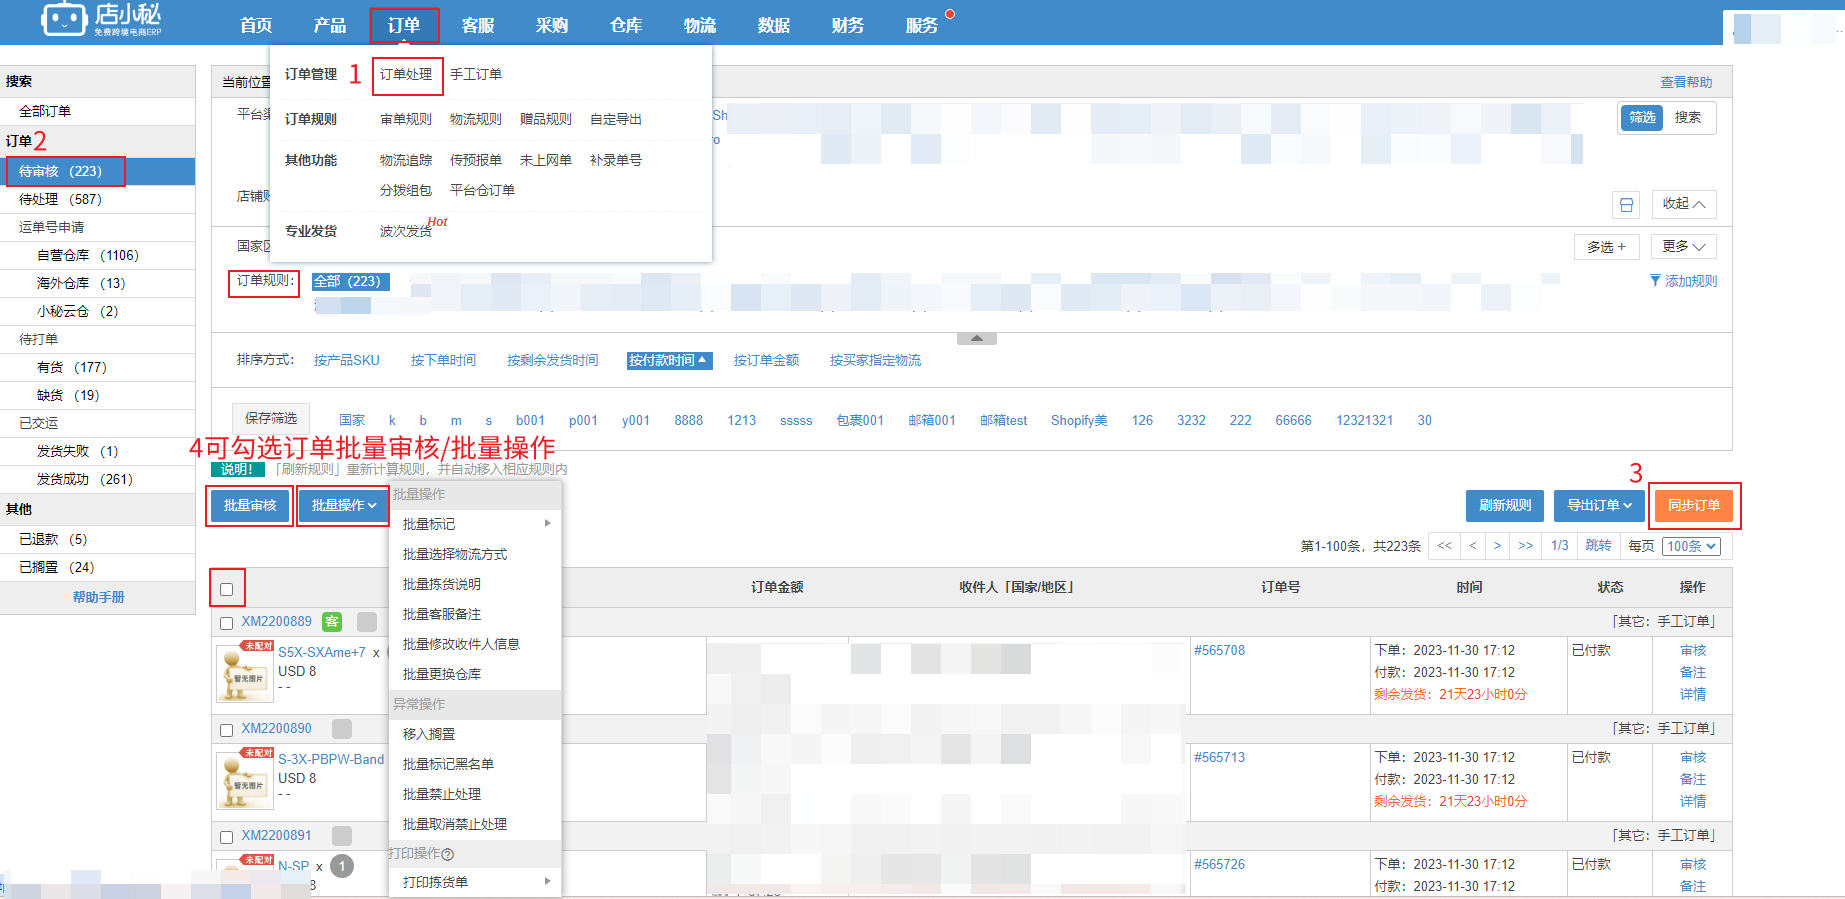Viewport: 1845px width, 899px height.
Task: Go to next page using > arrow
Action: [1497, 546]
